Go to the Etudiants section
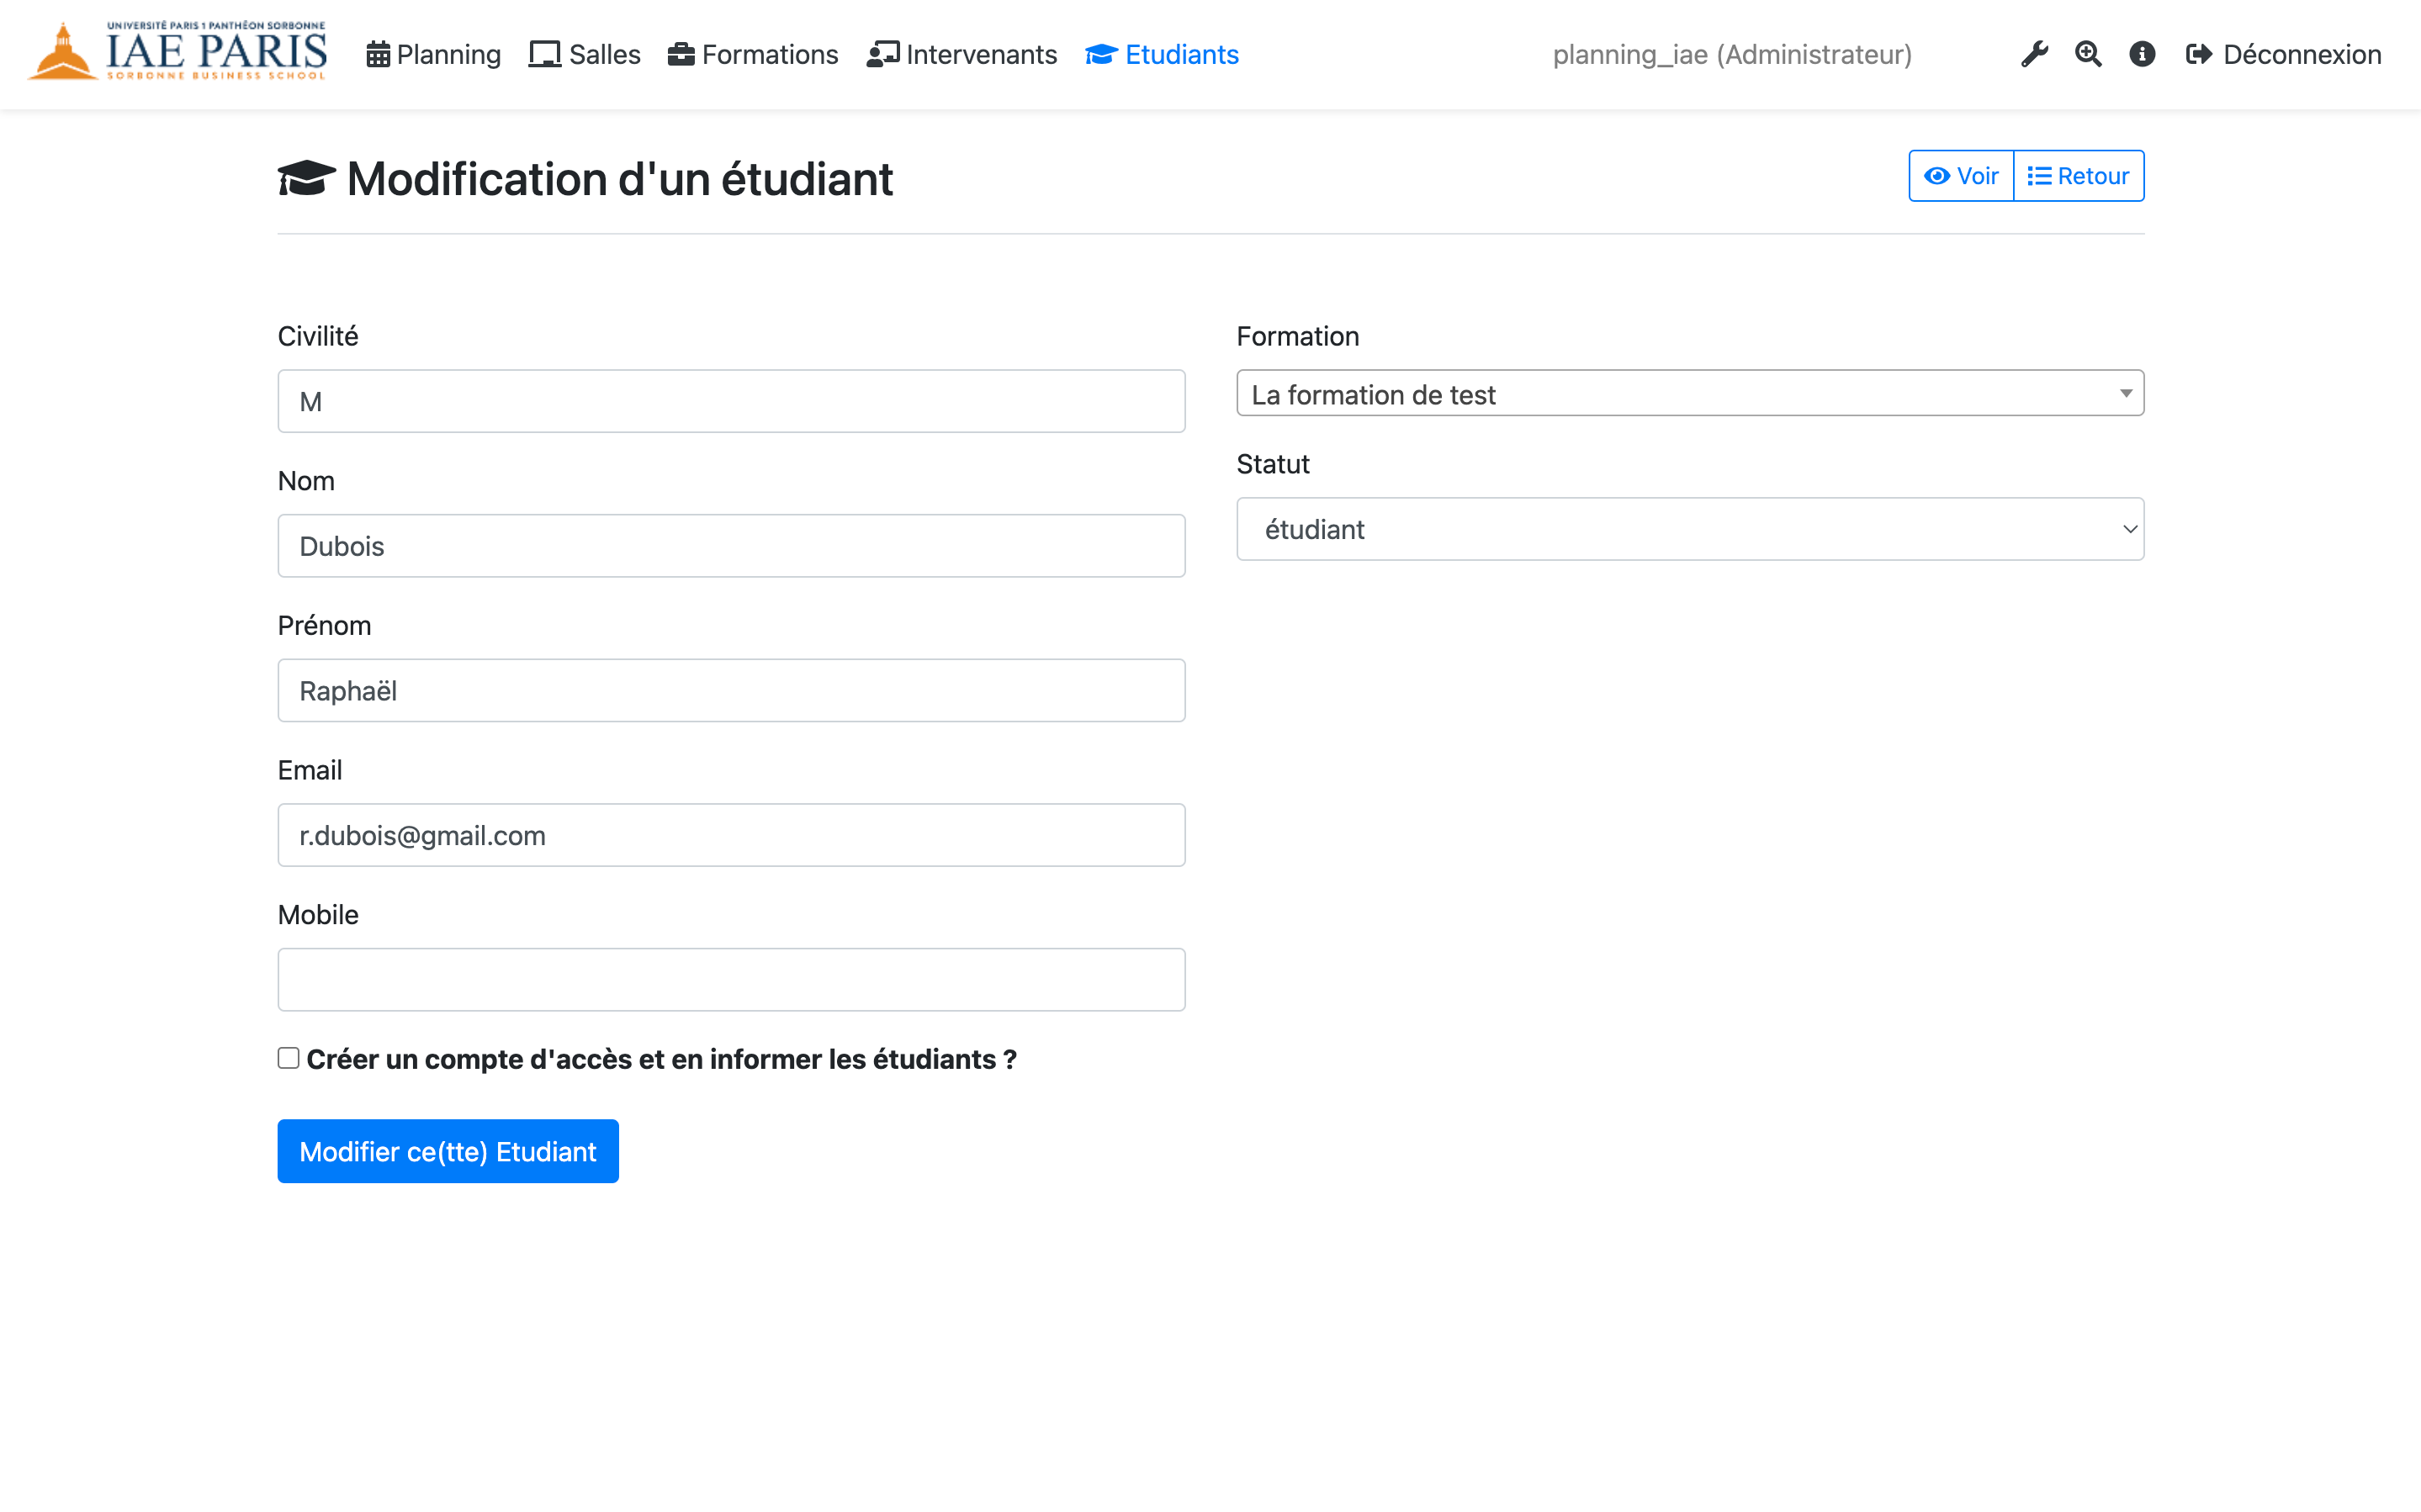 (1162, 54)
